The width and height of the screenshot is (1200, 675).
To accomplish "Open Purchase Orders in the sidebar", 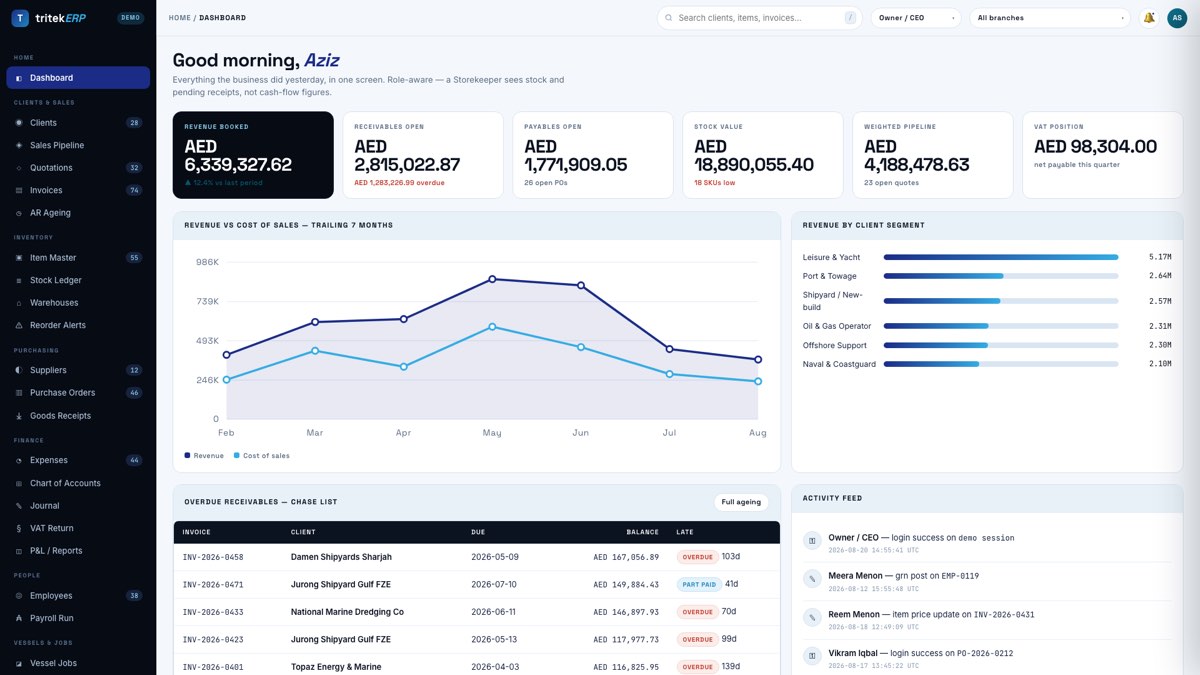I will coord(78,393).
